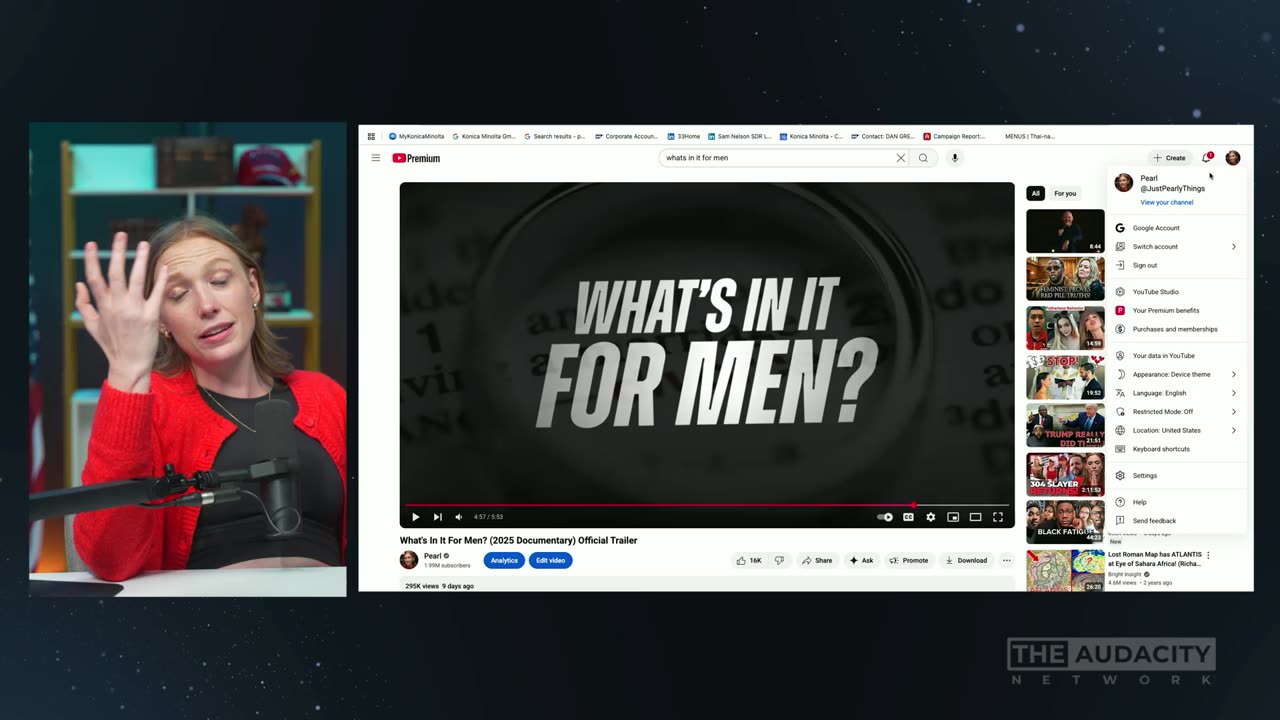Open the more actions ellipsis under the video
1280x720 pixels.
[x=1006, y=560]
